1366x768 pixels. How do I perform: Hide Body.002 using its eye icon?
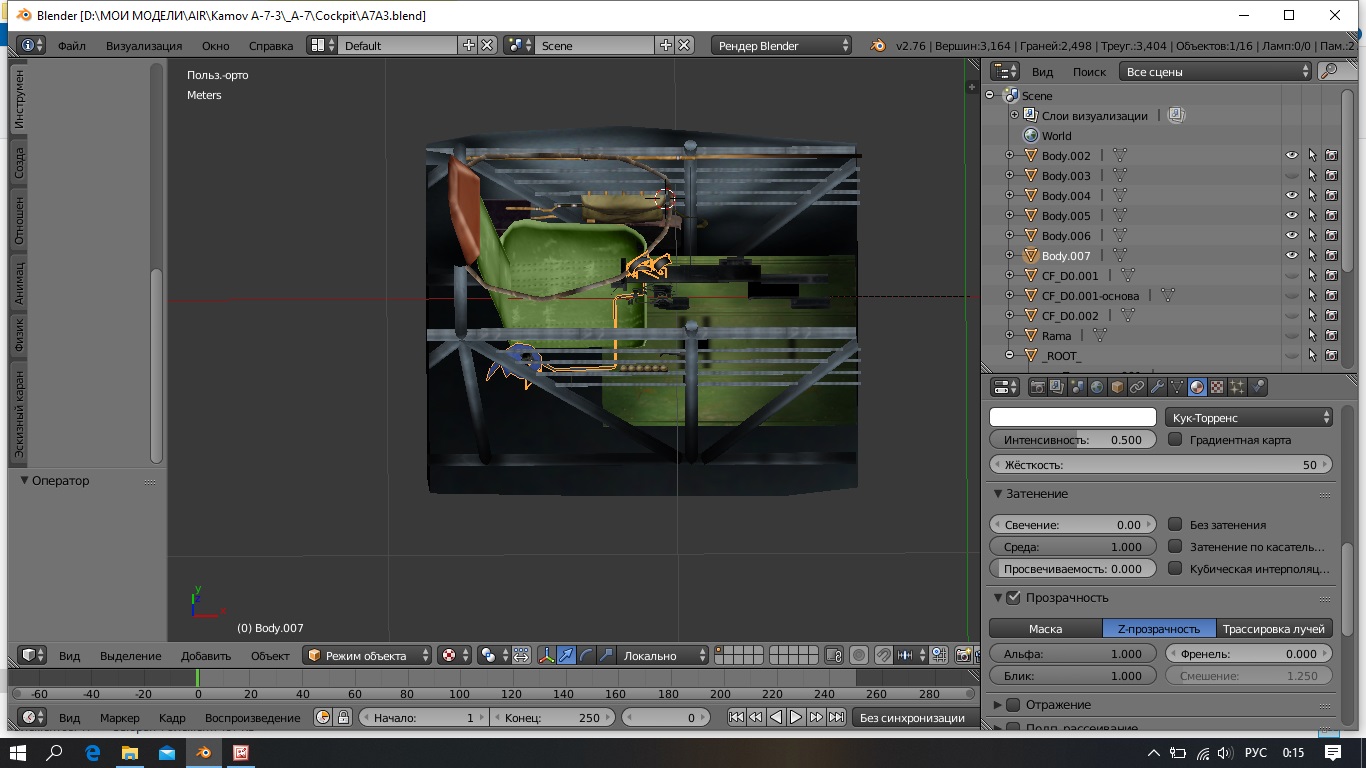(x=1292, y=155)
